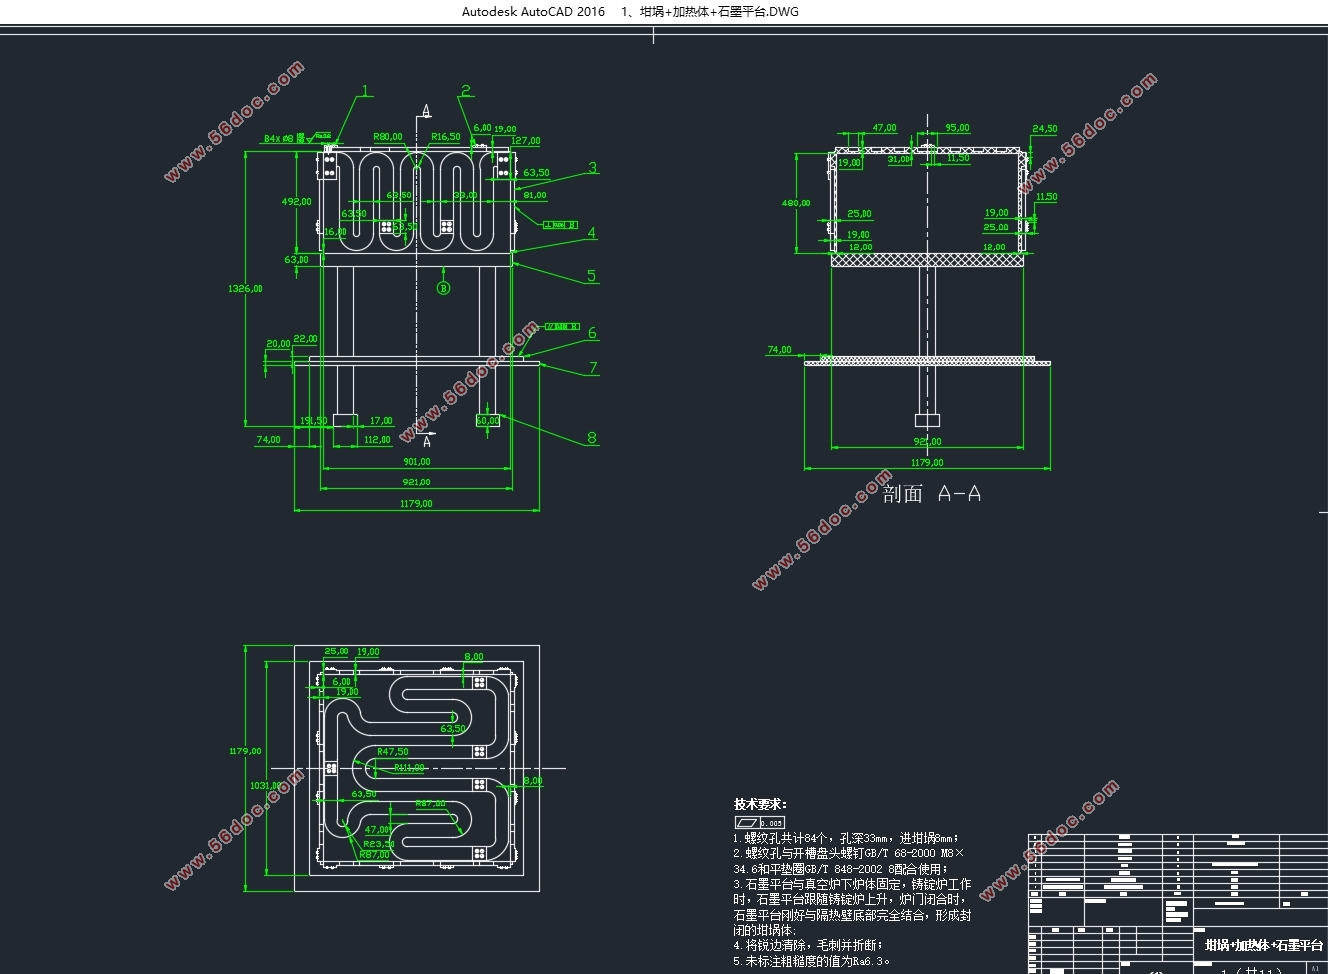
Task: Click the '技术要求:' heading text
Action: click(760, 804)
